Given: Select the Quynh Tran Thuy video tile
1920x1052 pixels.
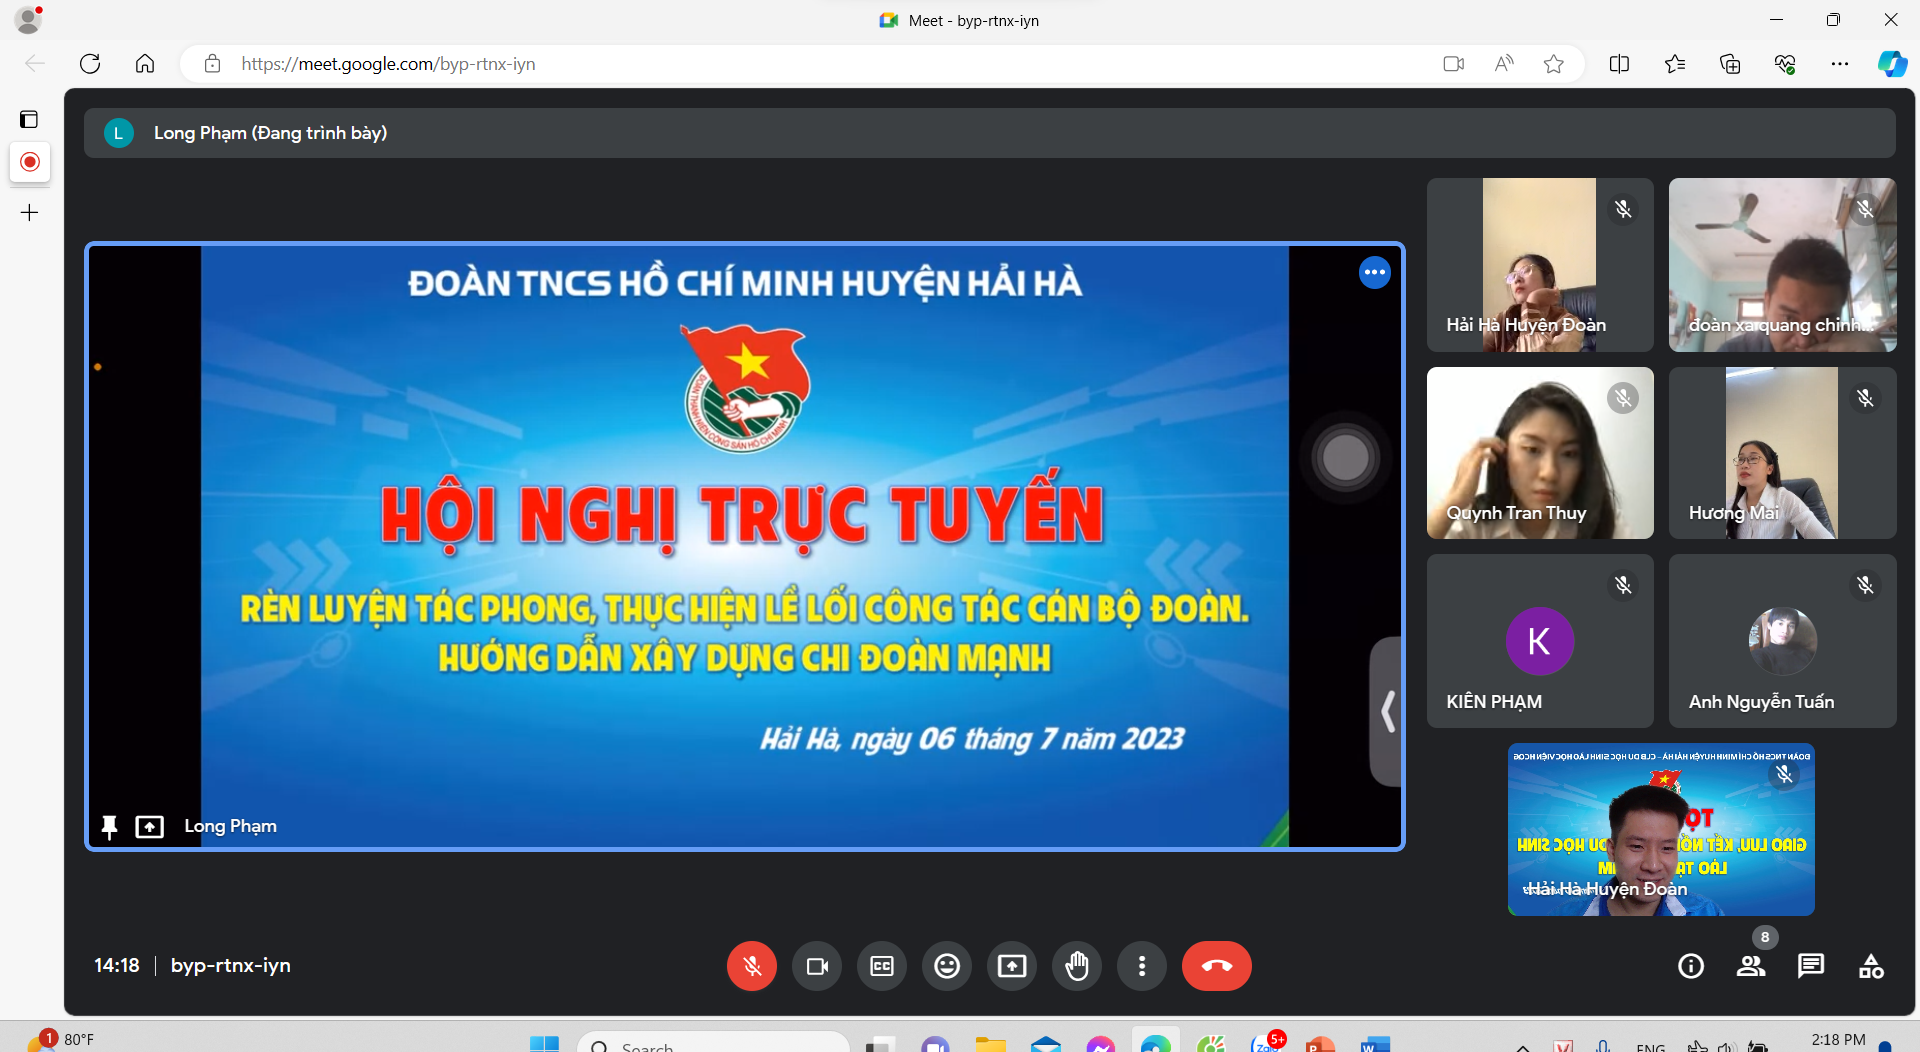Looking at the screenshot, I should 1539,453.
